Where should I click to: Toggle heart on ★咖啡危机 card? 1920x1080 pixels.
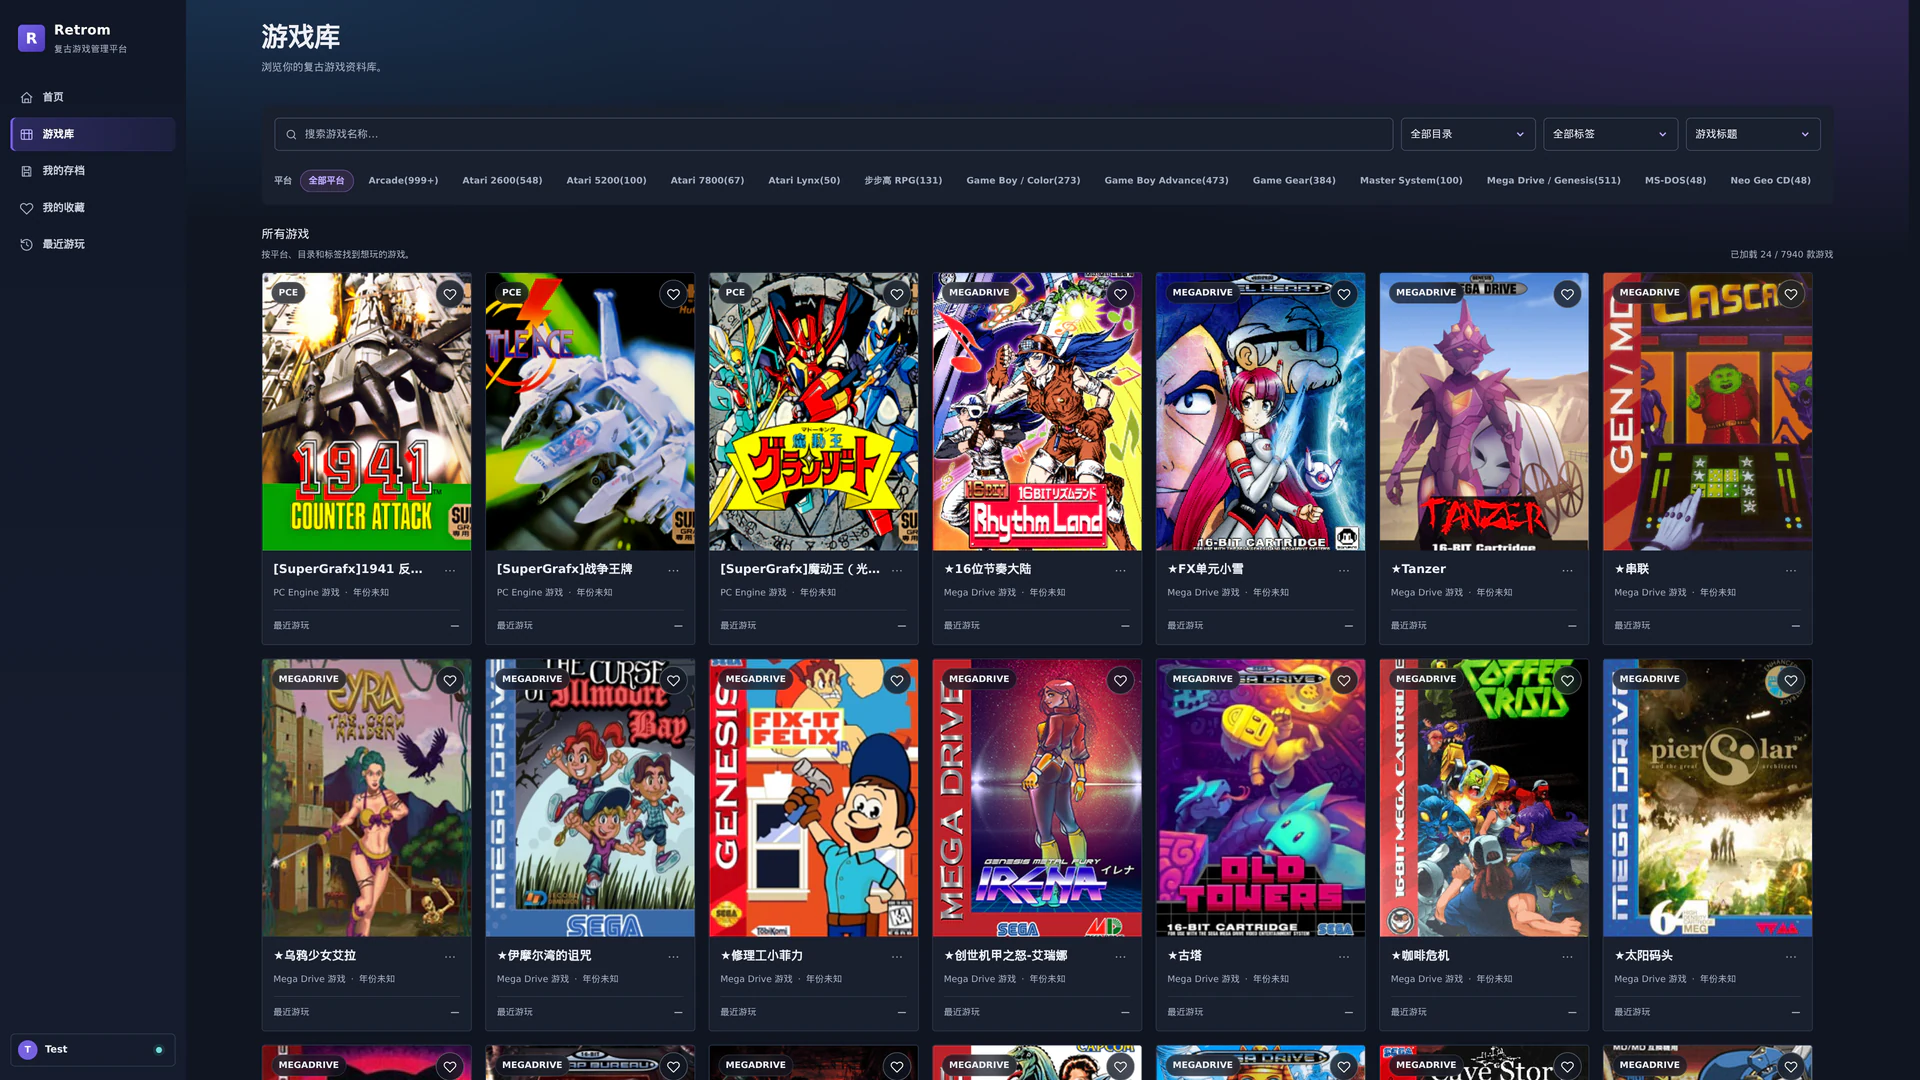tap(1567, 681)
